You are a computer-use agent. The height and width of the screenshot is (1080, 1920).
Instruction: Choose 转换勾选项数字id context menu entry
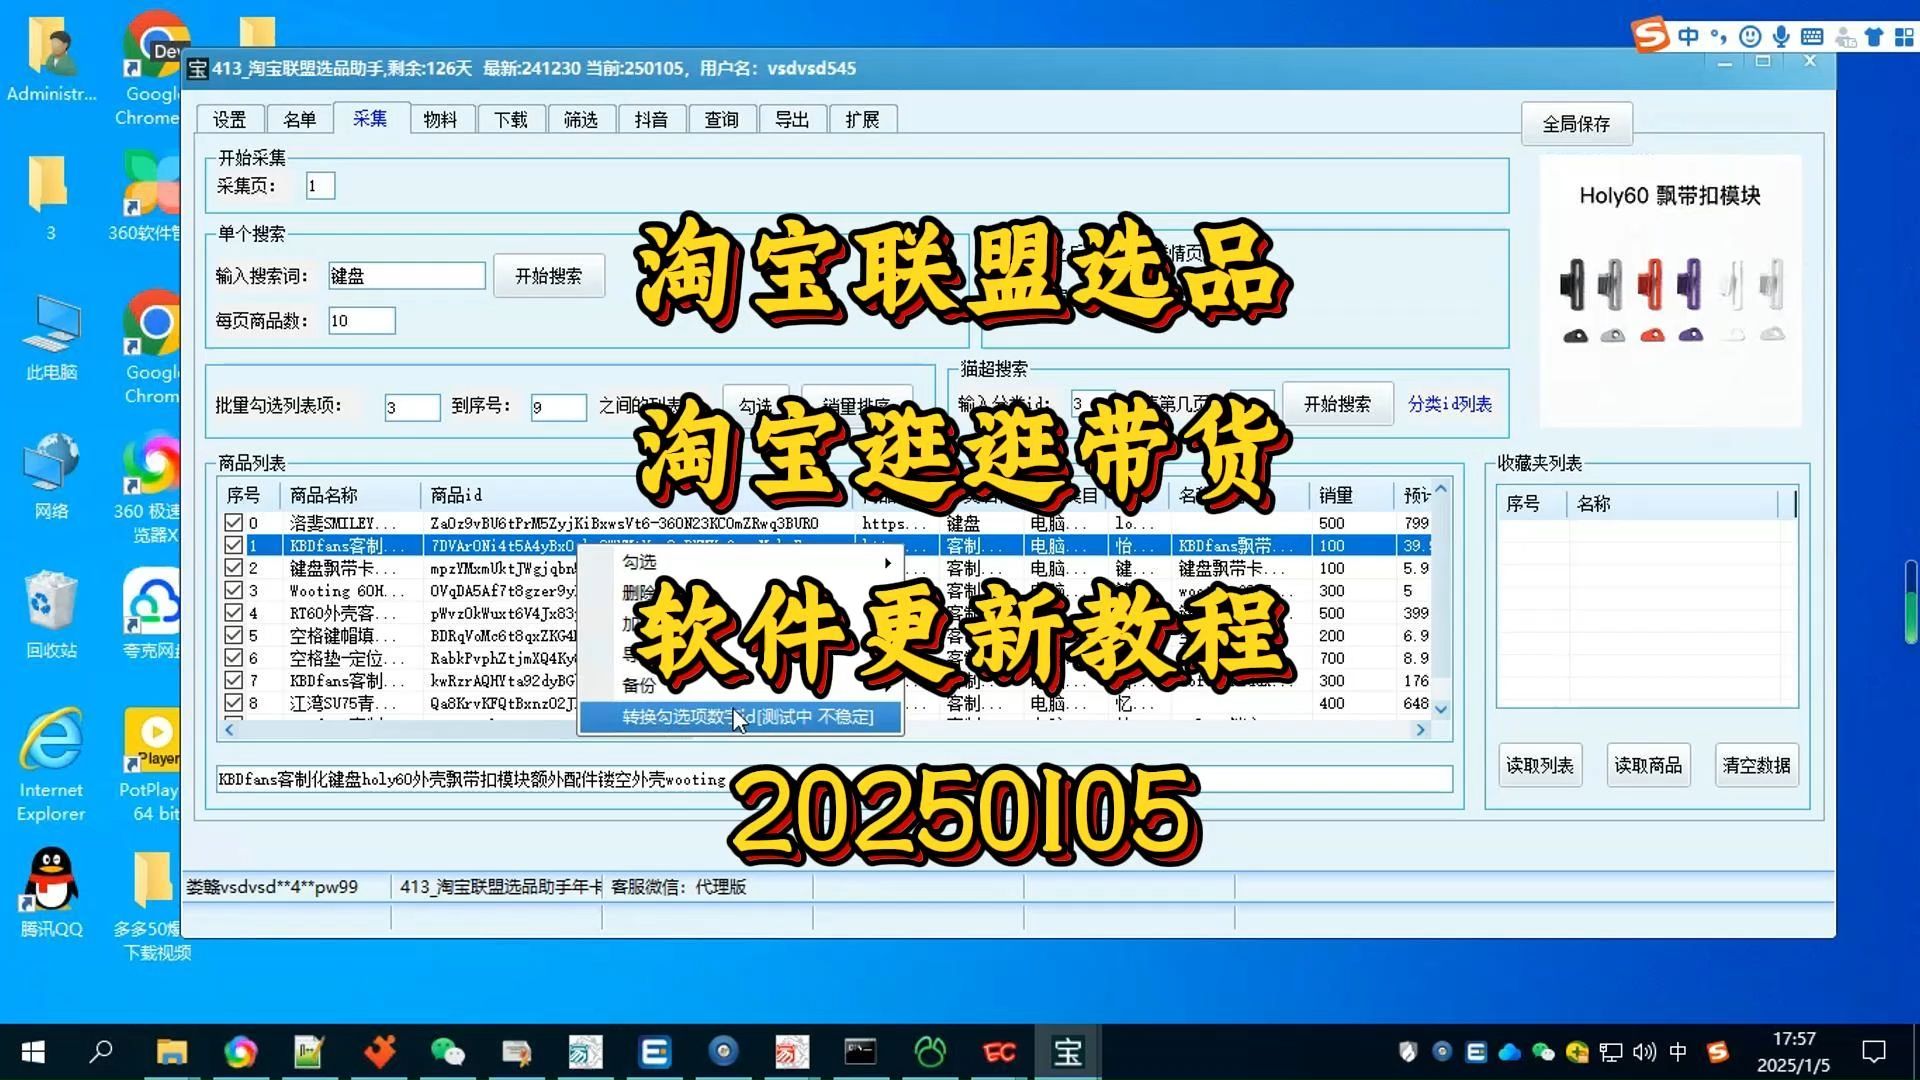click(x=740, y=717)
